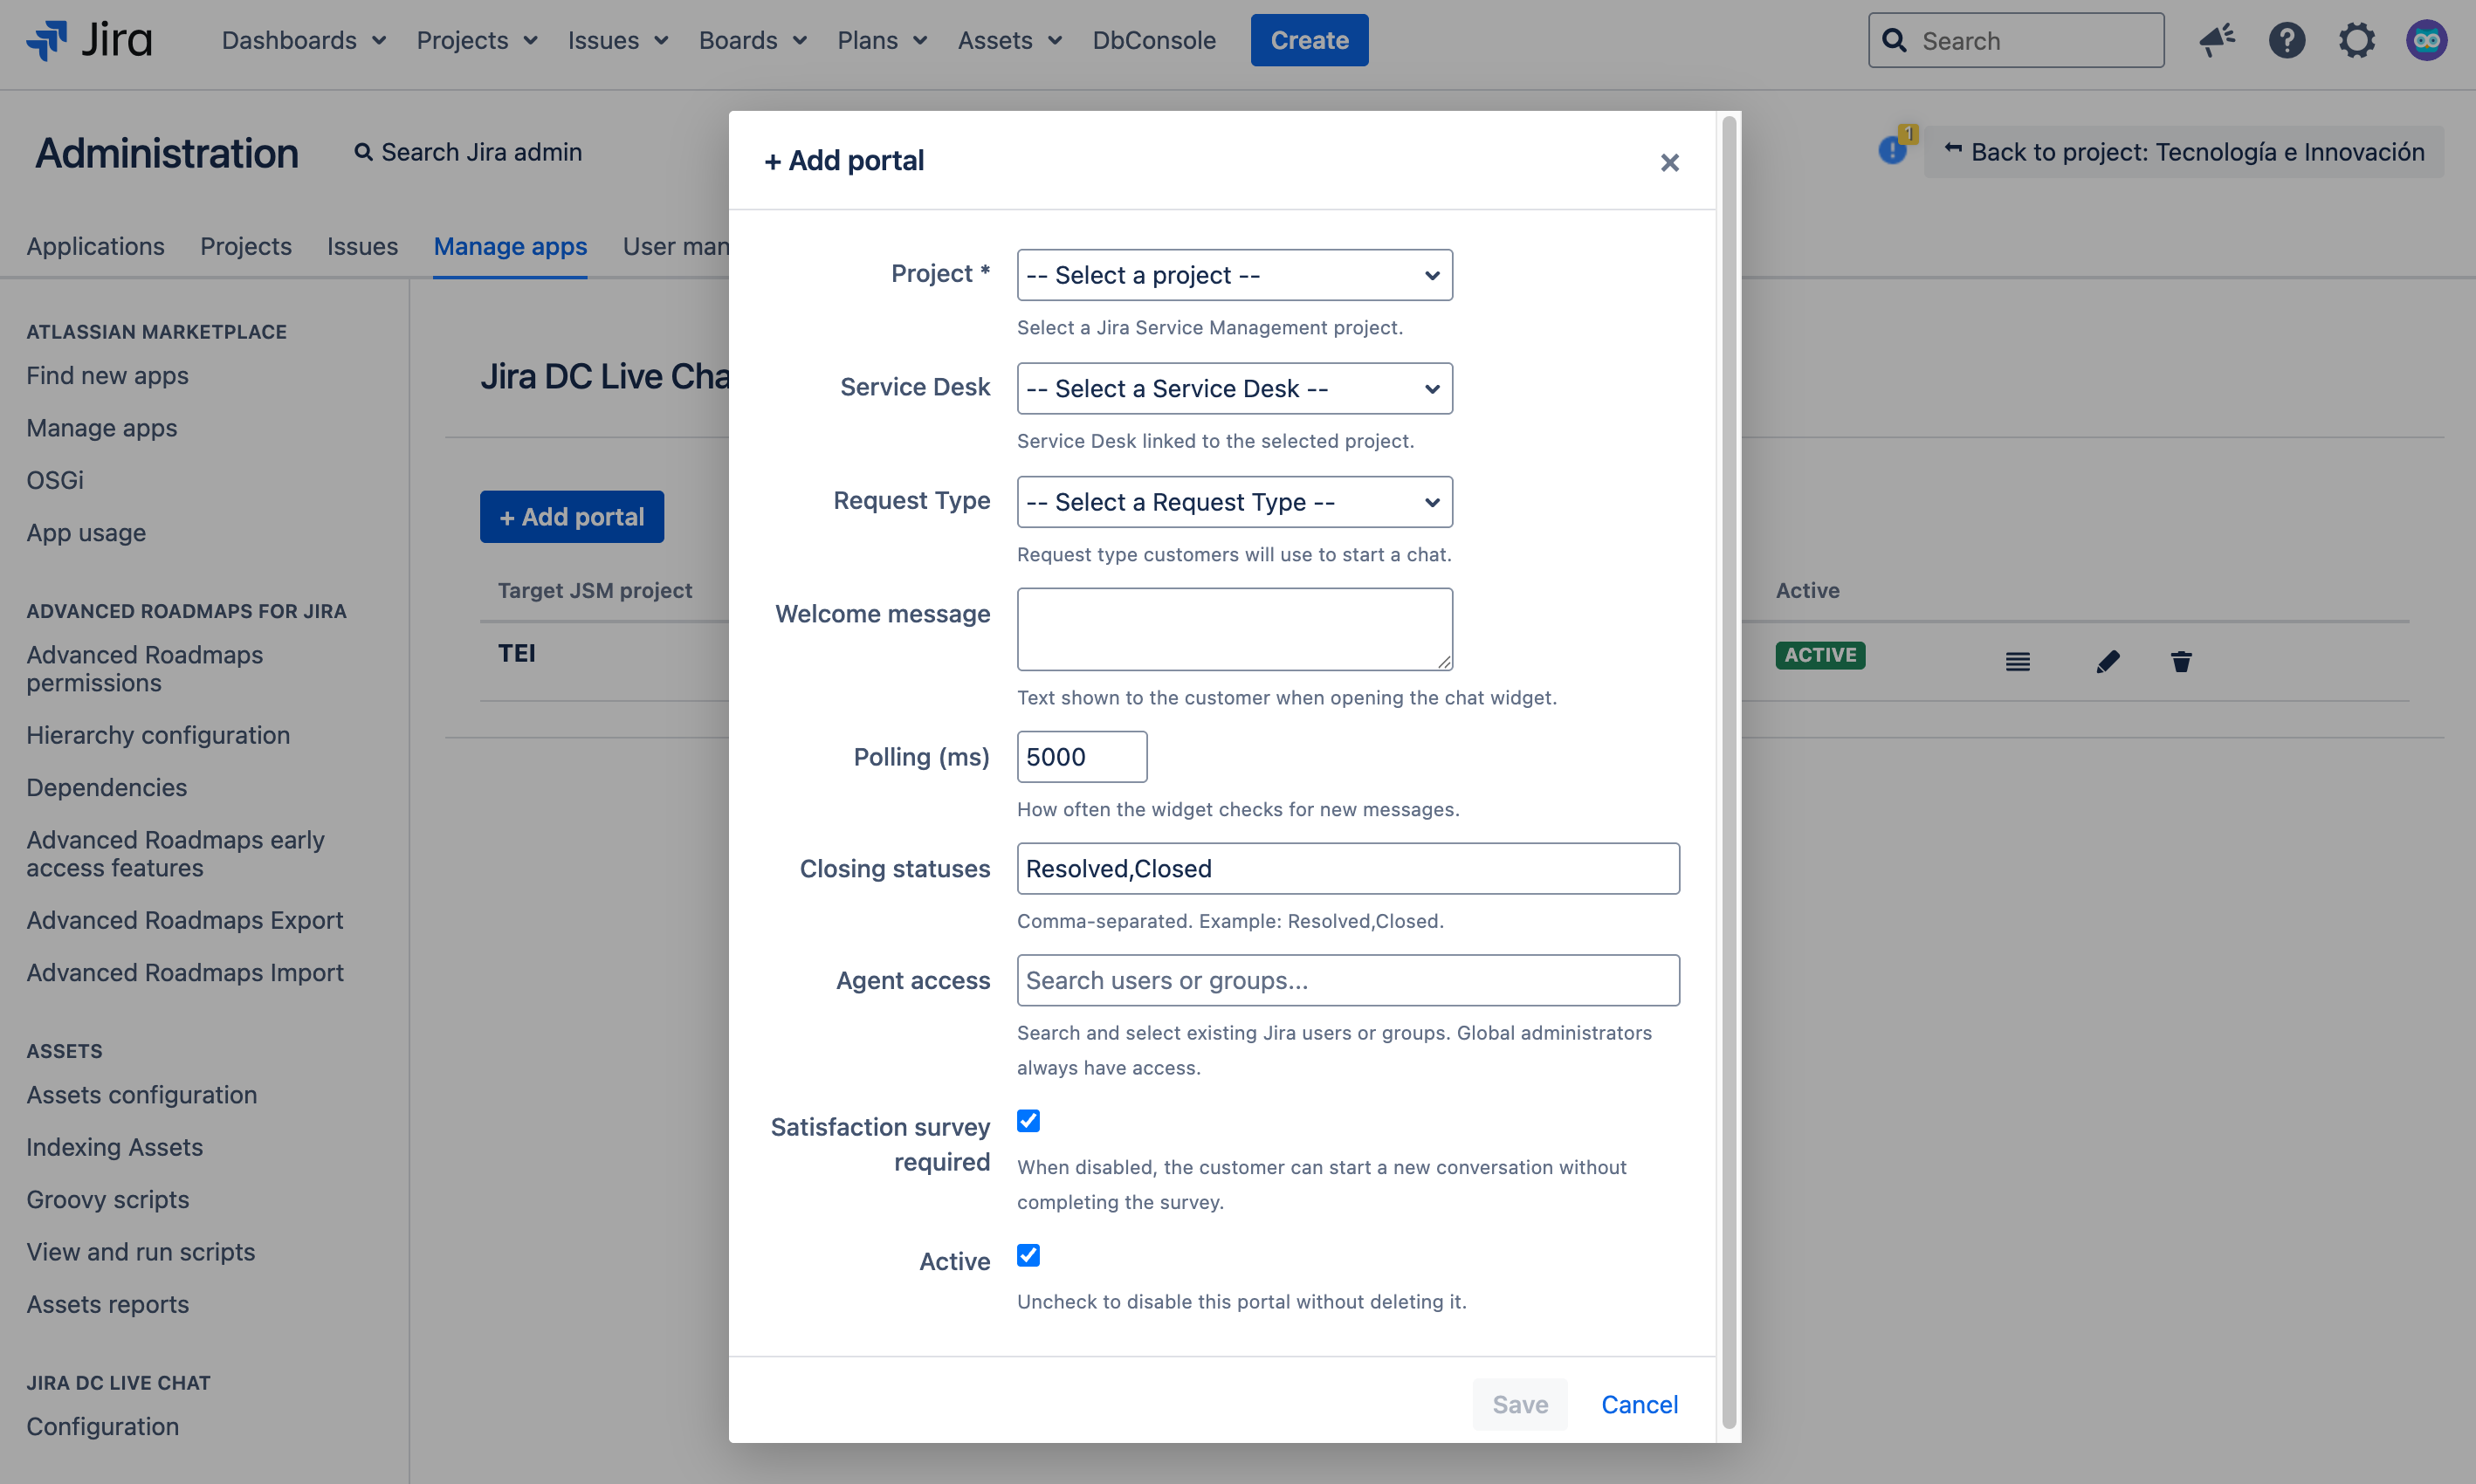Open Advanced Roadmaps early access features
The image size is (2476, 1484).
point(175,854)
